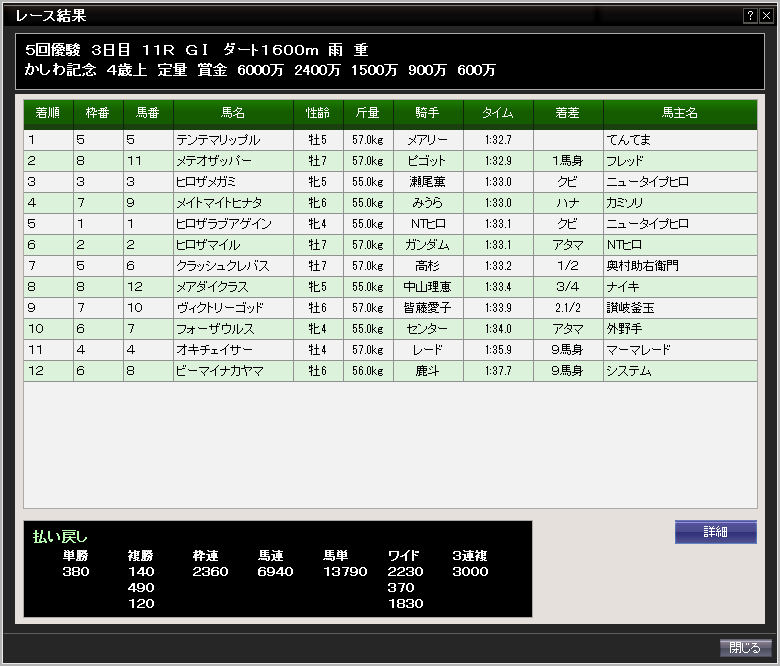Sort by 着順 column header

(x=48, y=113)
